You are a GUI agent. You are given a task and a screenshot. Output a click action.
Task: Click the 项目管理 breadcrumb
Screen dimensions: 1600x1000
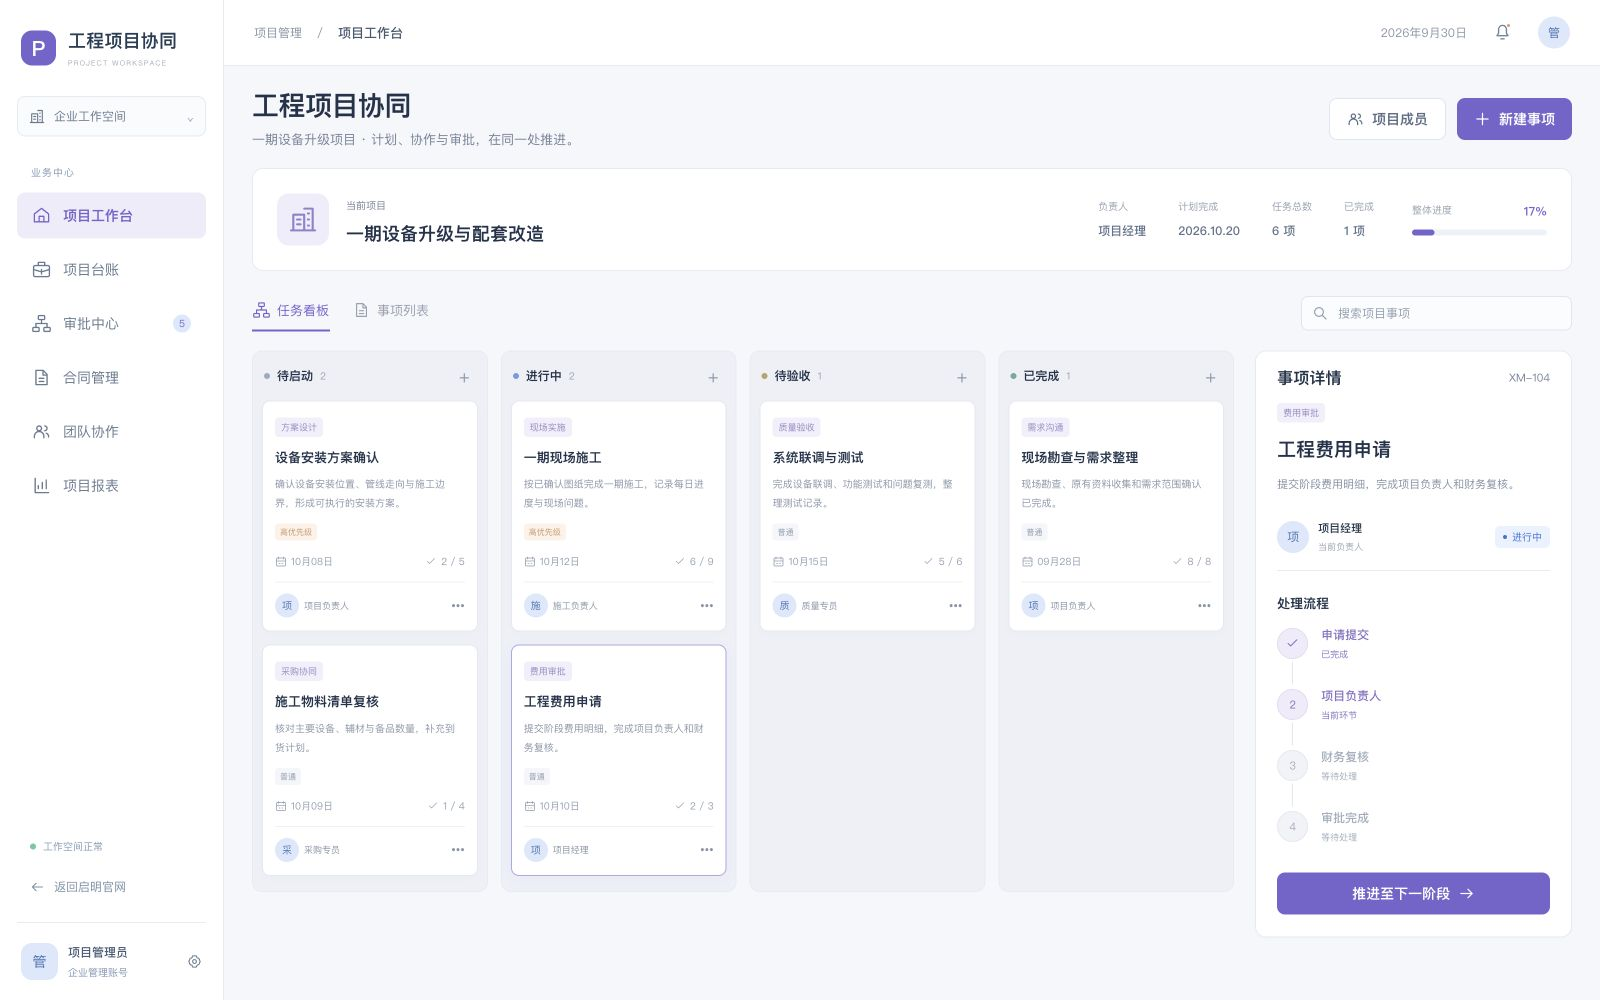[278, 33]
